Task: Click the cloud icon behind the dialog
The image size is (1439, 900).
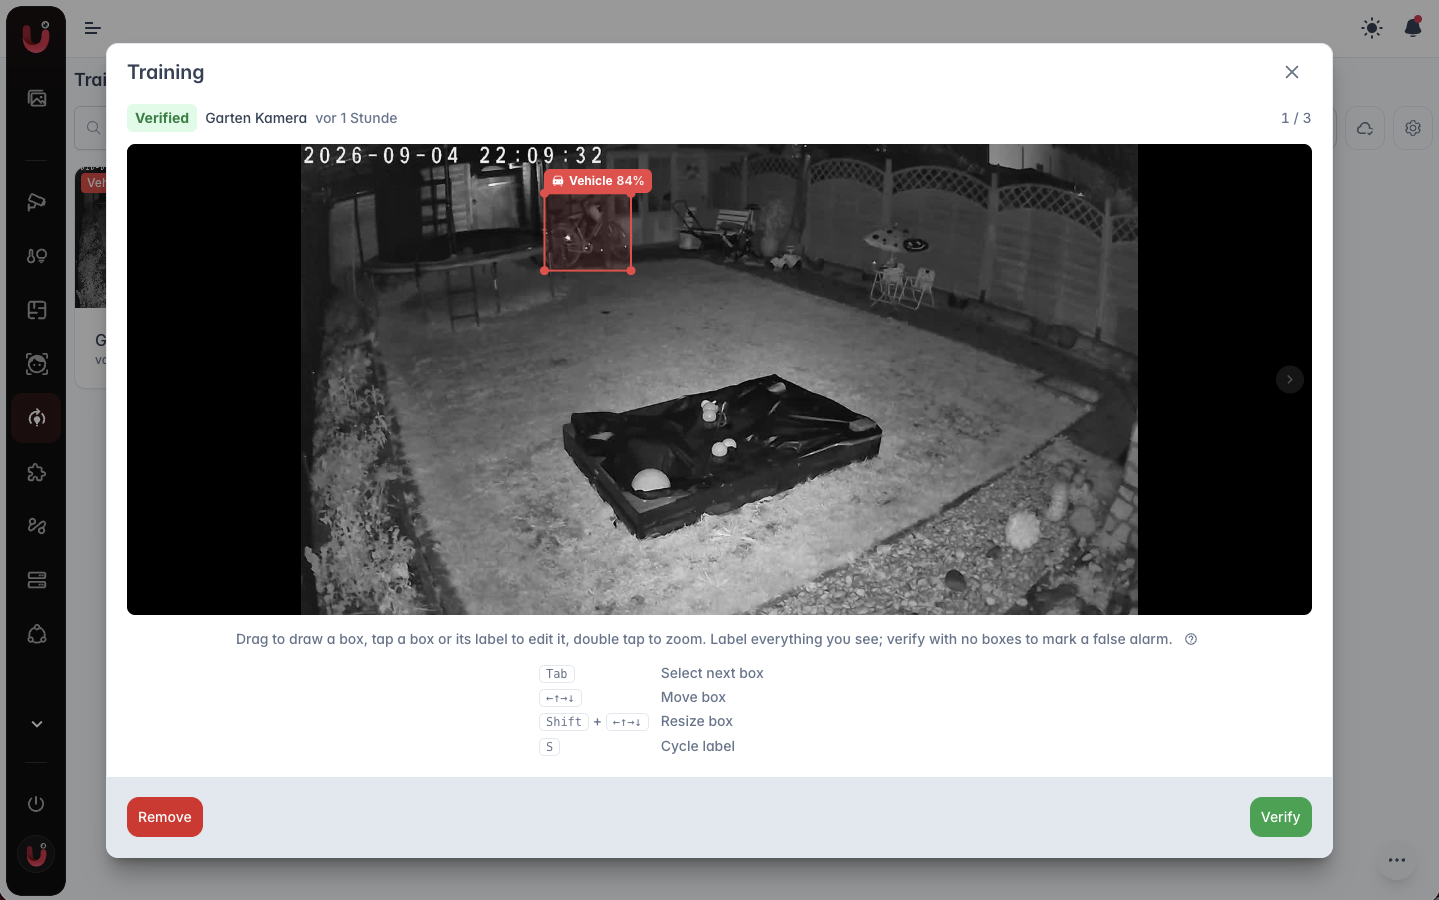Action: (1365, 128)
